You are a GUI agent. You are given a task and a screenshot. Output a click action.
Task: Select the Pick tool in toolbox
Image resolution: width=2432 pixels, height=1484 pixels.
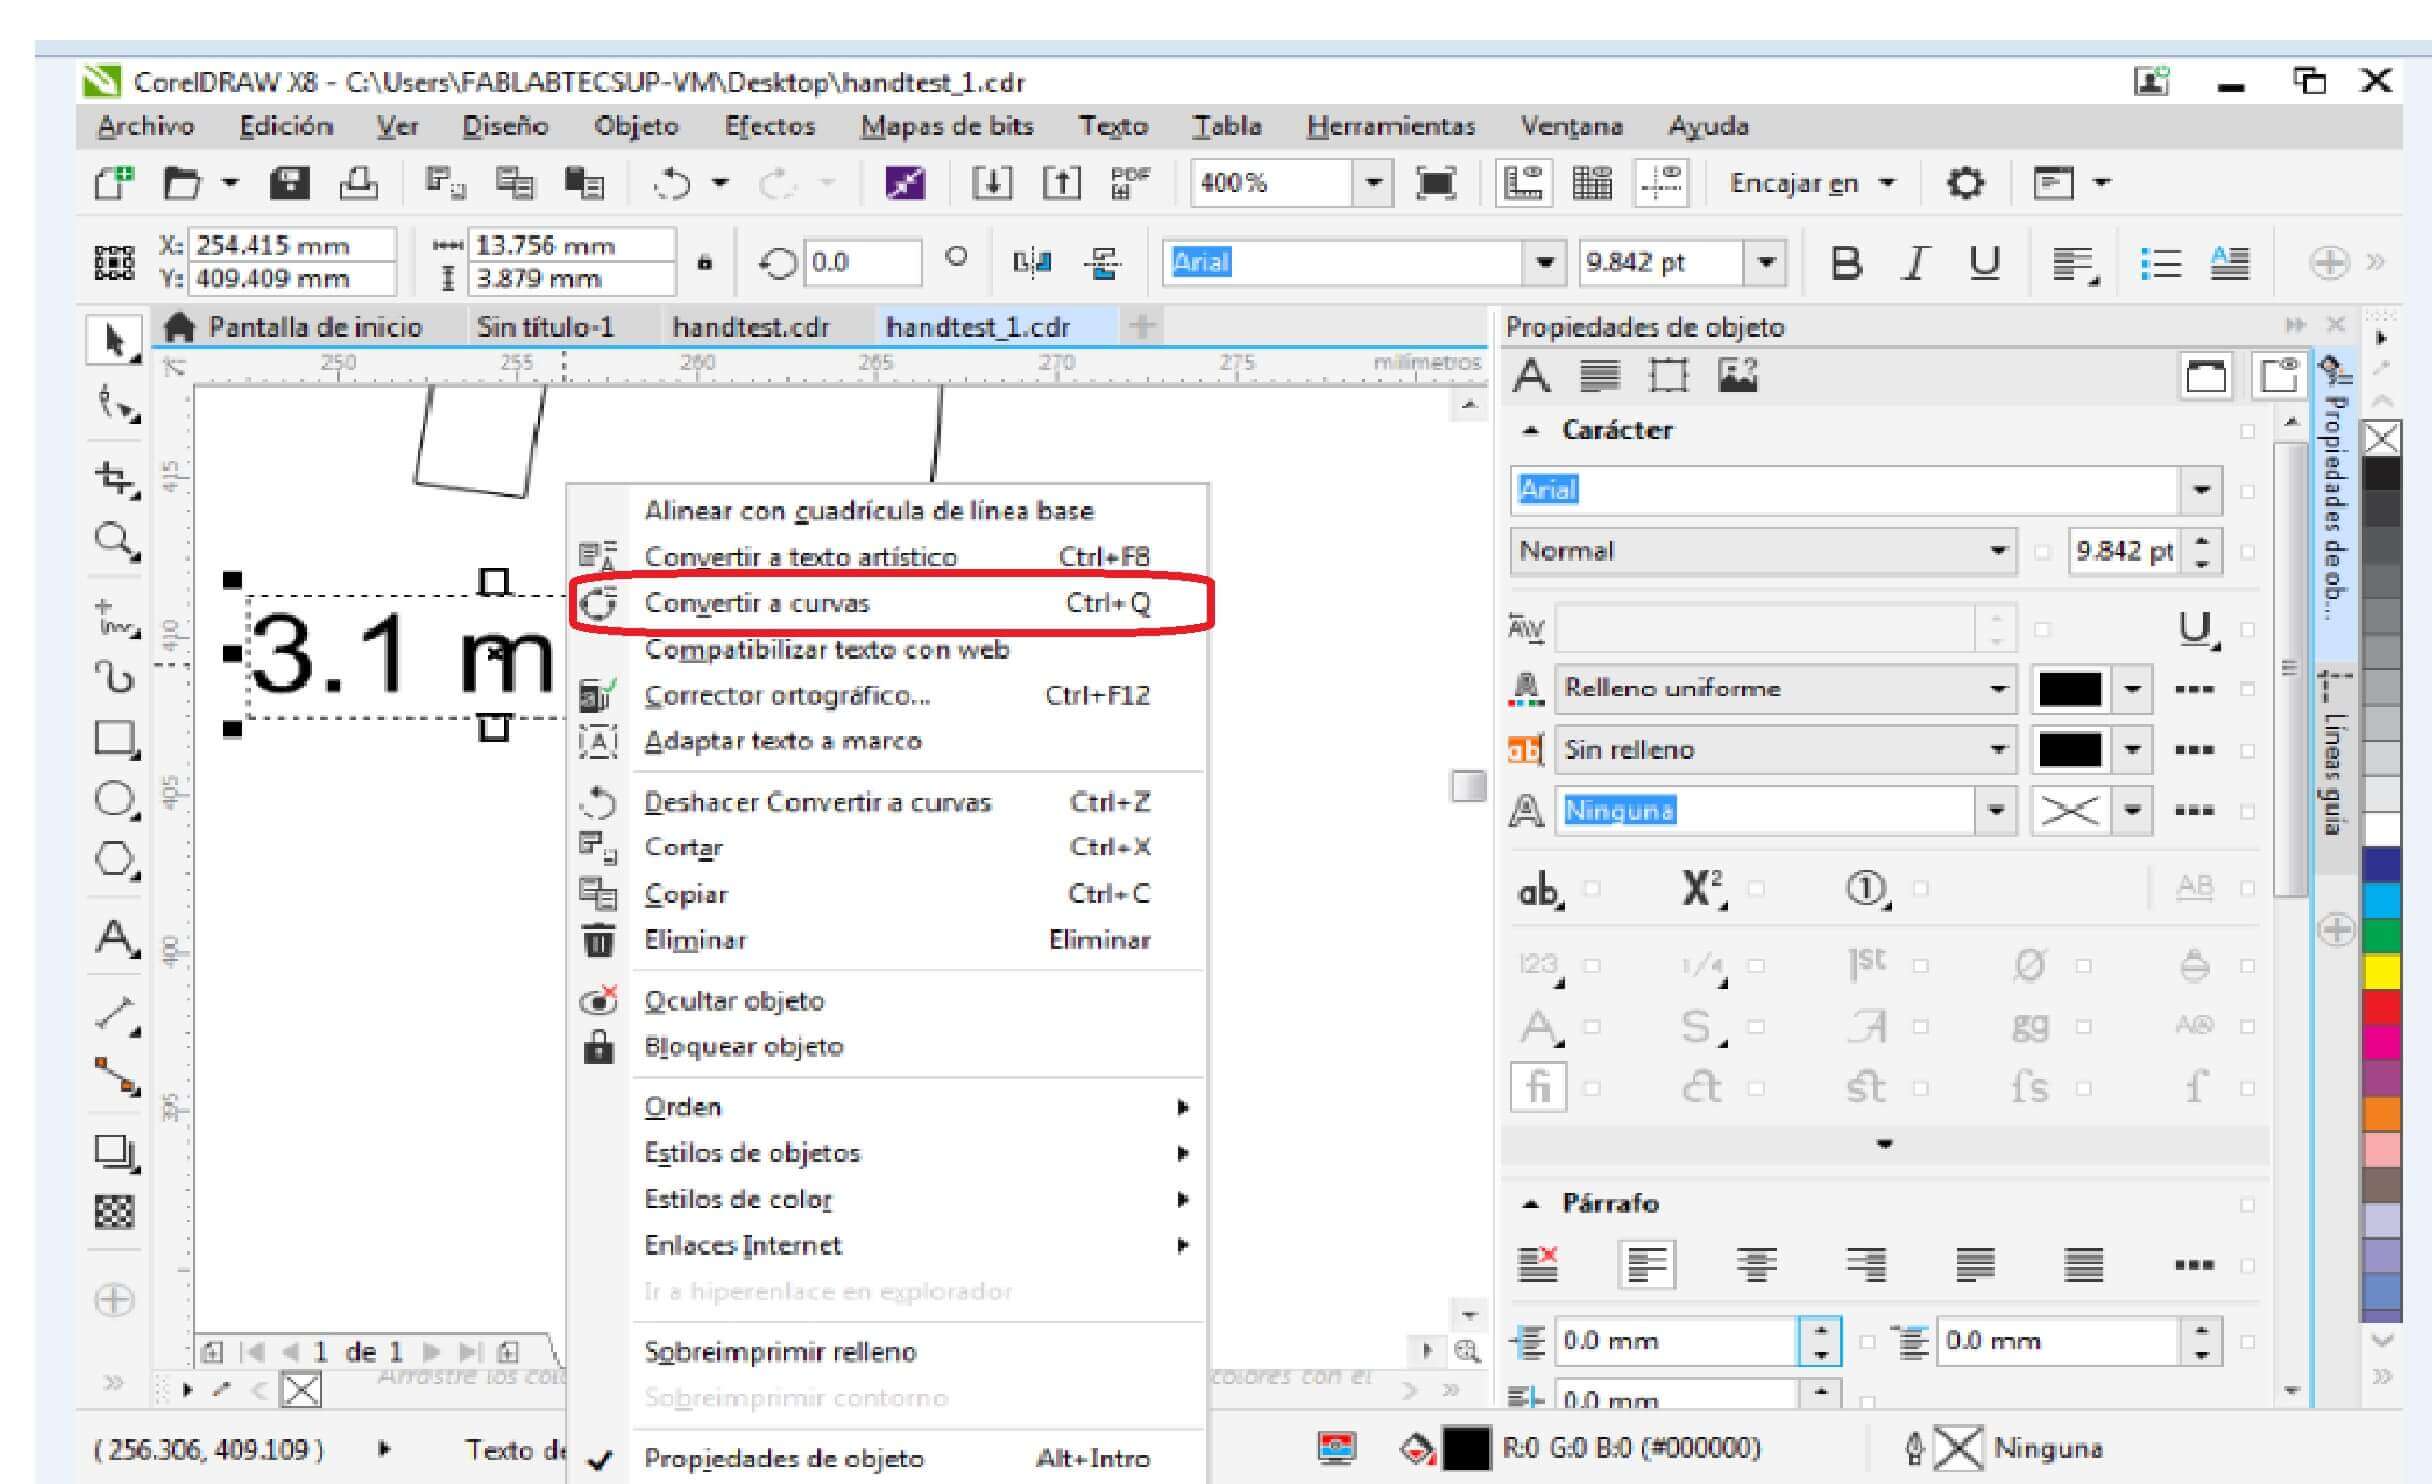click(x=115, y=341)
